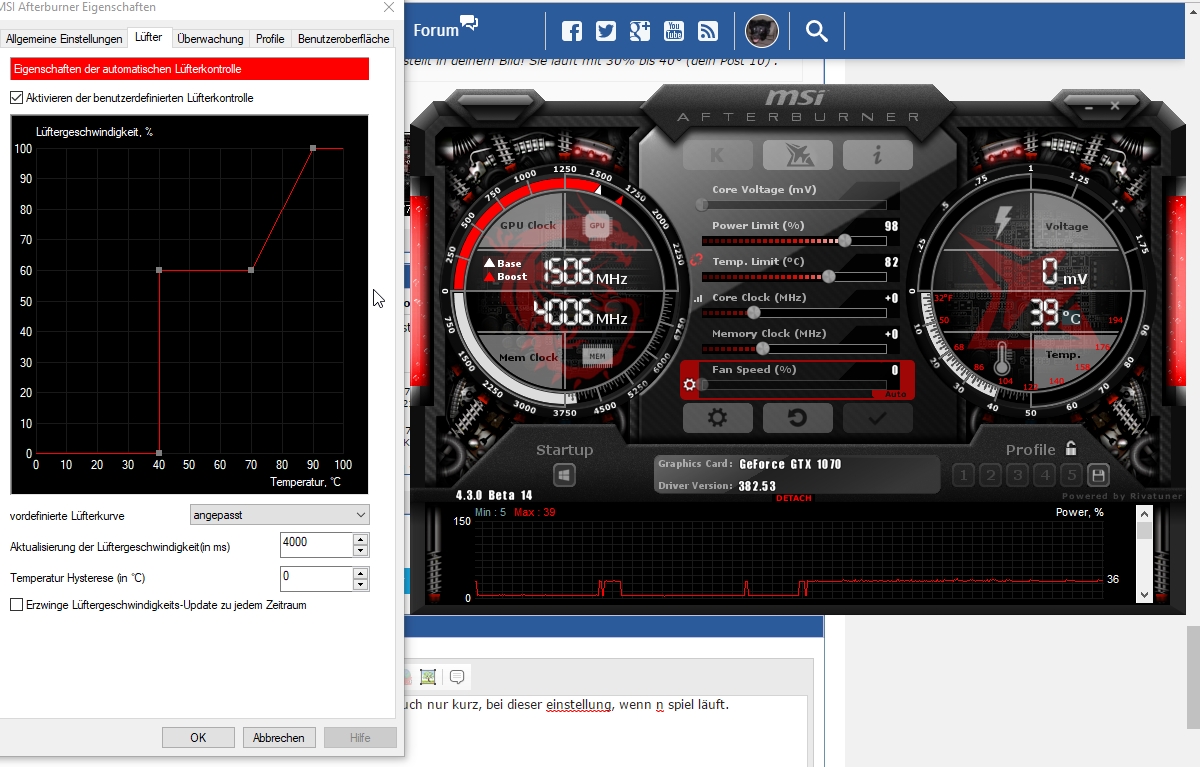This screenshot has width=1200, height=767.
Task: Click the link voltage chain icon near Temp. Limit
Action: pyautogui.click(x=696, y=261)
